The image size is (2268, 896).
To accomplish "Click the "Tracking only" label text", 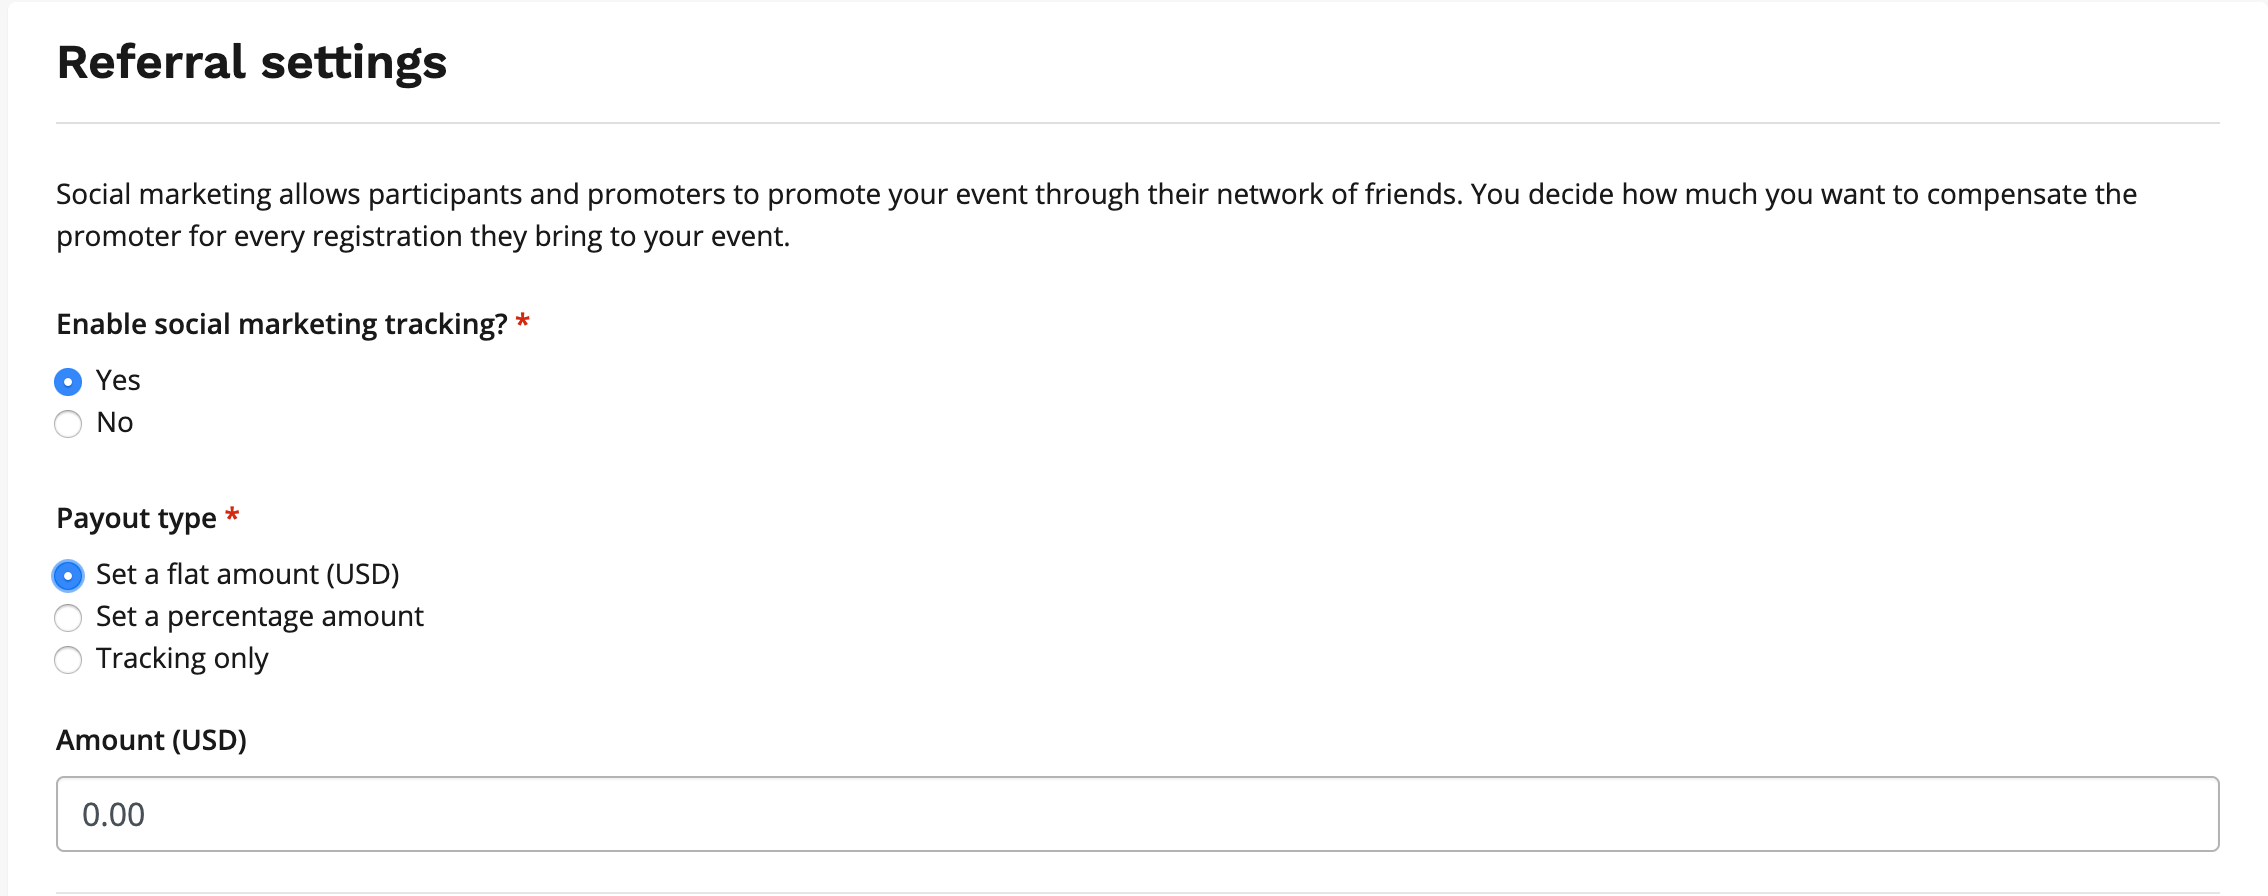I will [182, 659].
